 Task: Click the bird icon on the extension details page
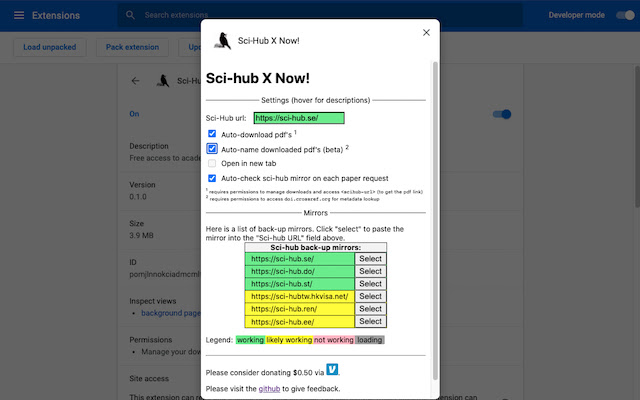click(x=163, y=81)
